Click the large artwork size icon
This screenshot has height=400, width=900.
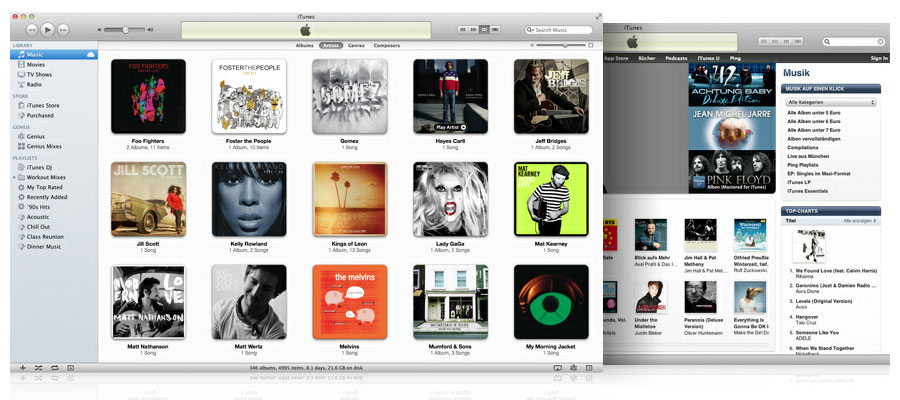point(591,45)
